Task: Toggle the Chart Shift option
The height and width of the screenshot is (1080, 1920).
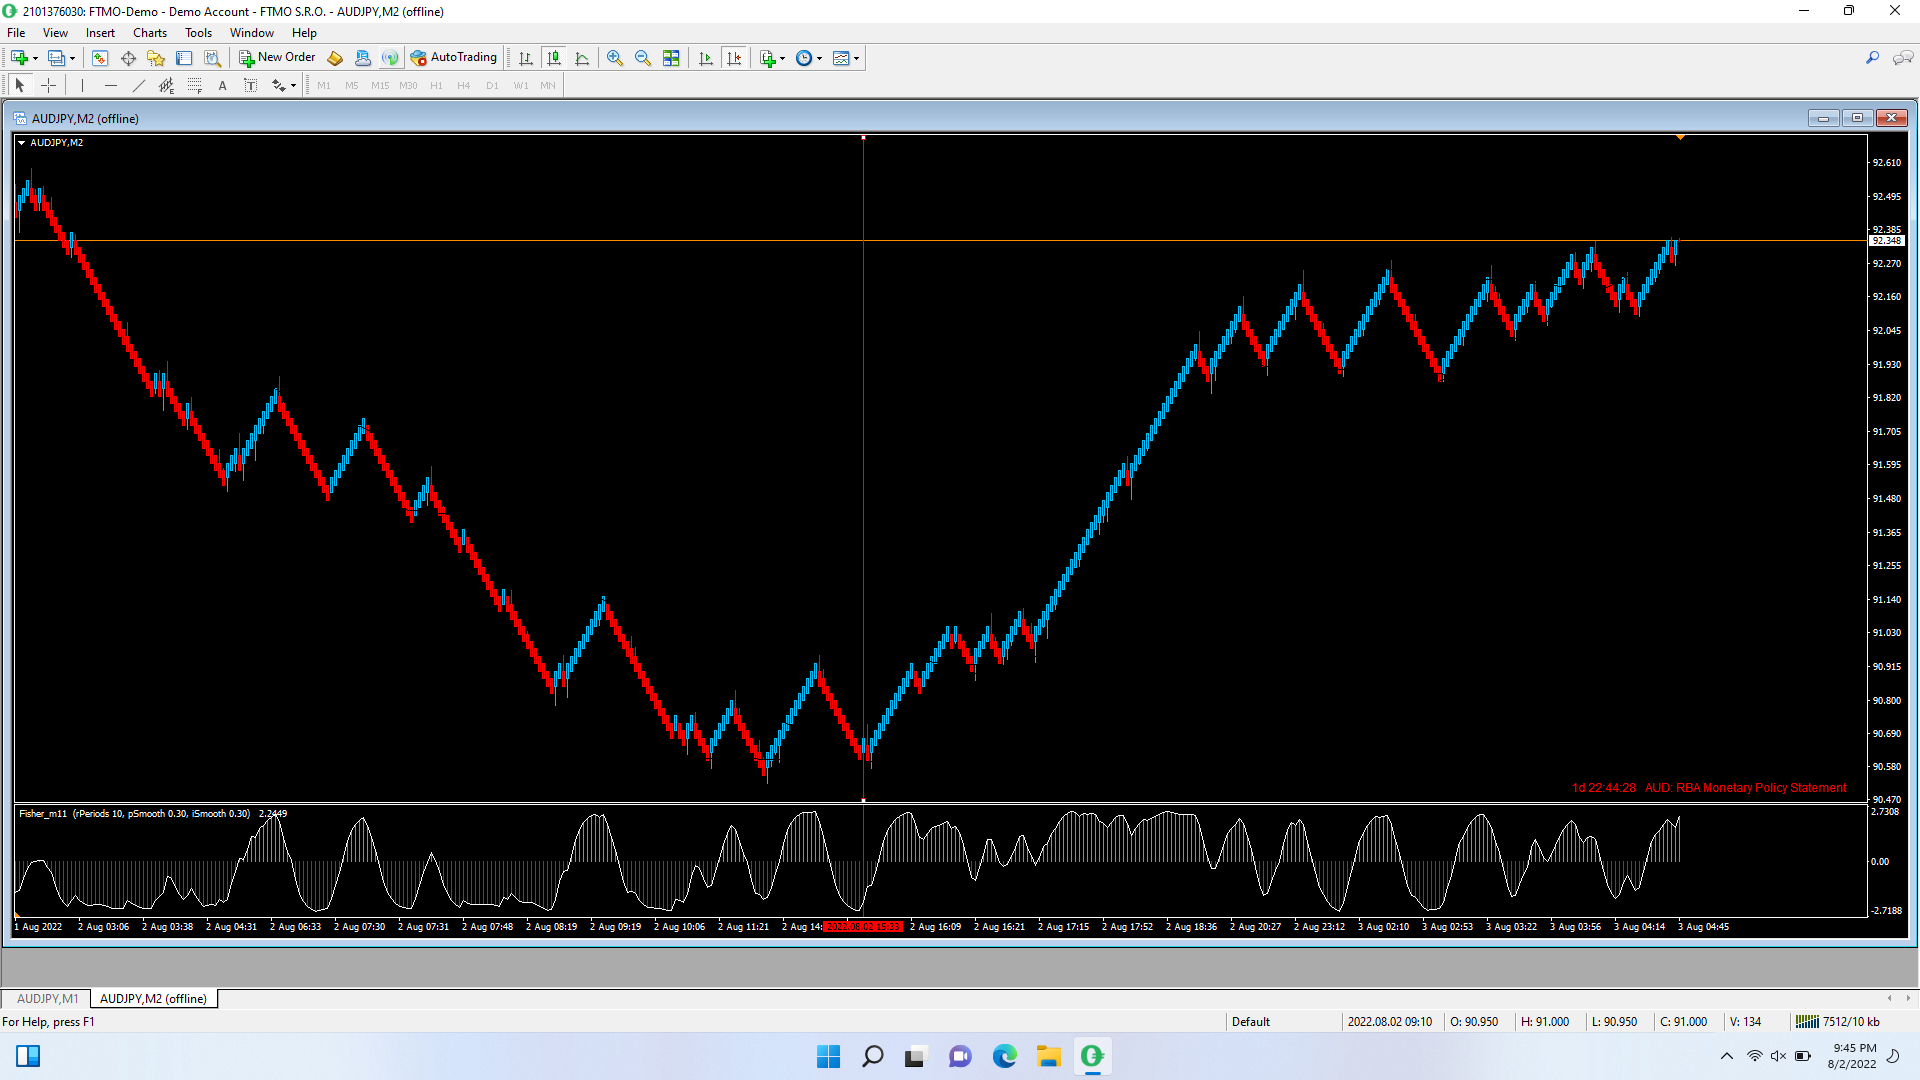Action: 734,58
